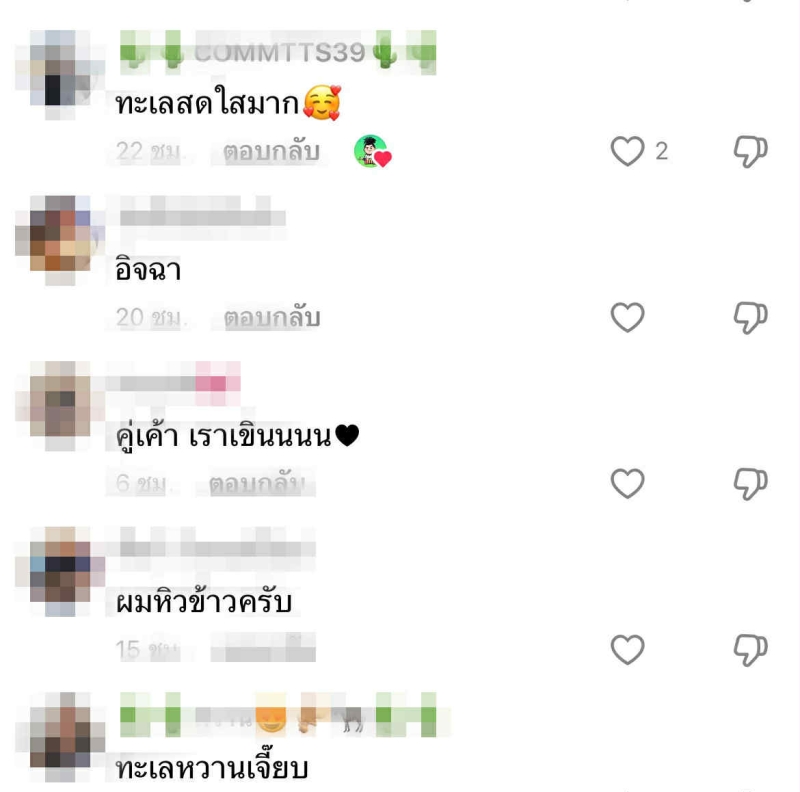This screenshot has height=792, width=800.
Task: Open the COMMTTS39 username link
Action: pyautogui.click(x=279, y=53)
